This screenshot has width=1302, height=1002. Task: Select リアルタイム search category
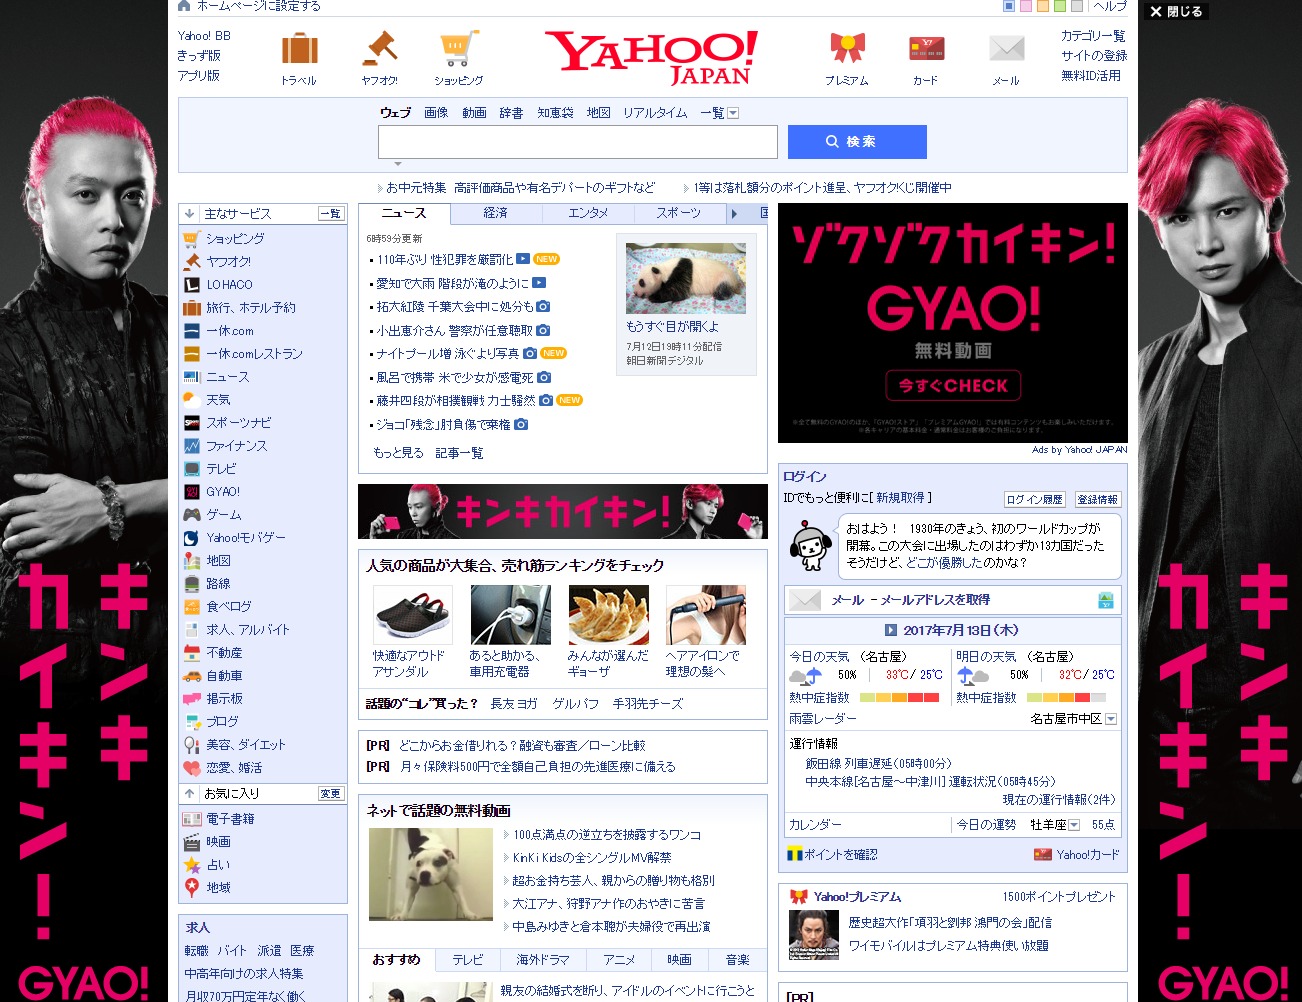pos(655,113)
